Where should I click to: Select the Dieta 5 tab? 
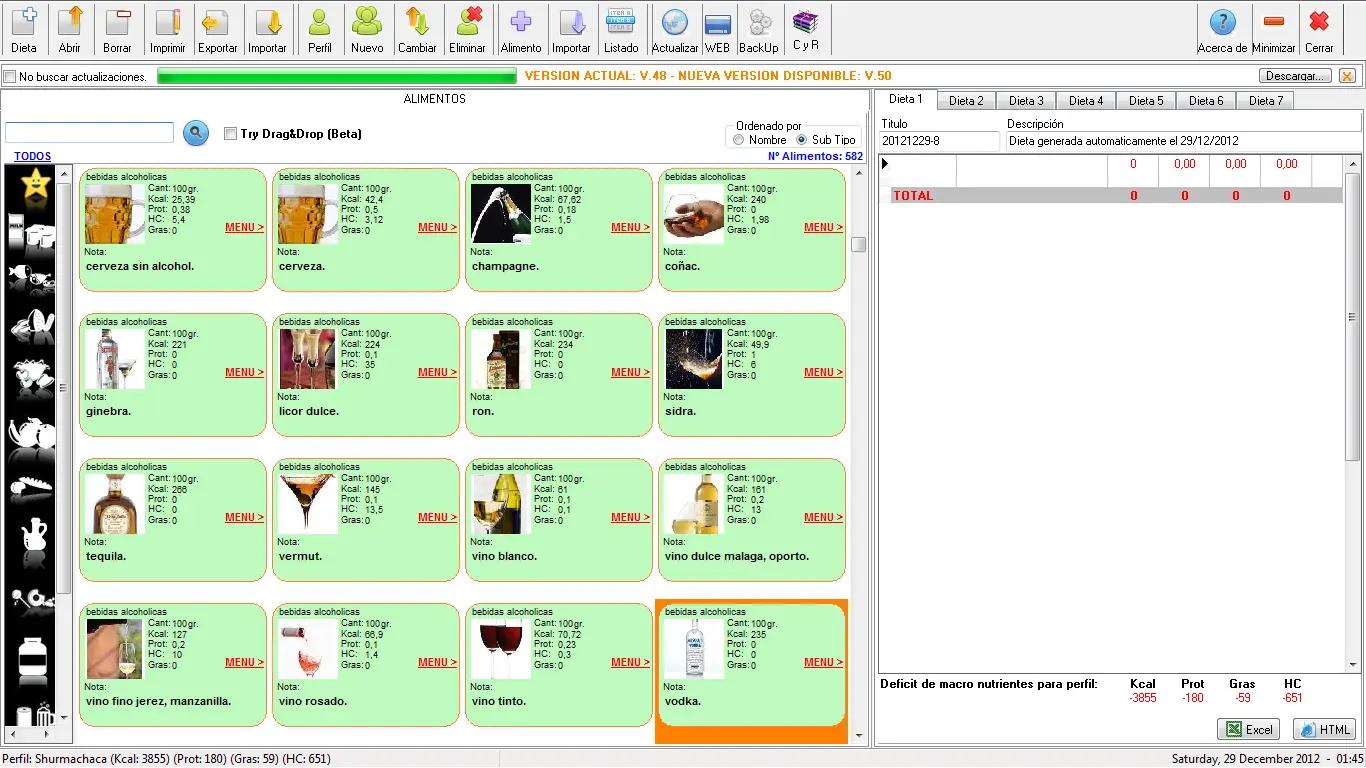click(x=1146, y=101)
